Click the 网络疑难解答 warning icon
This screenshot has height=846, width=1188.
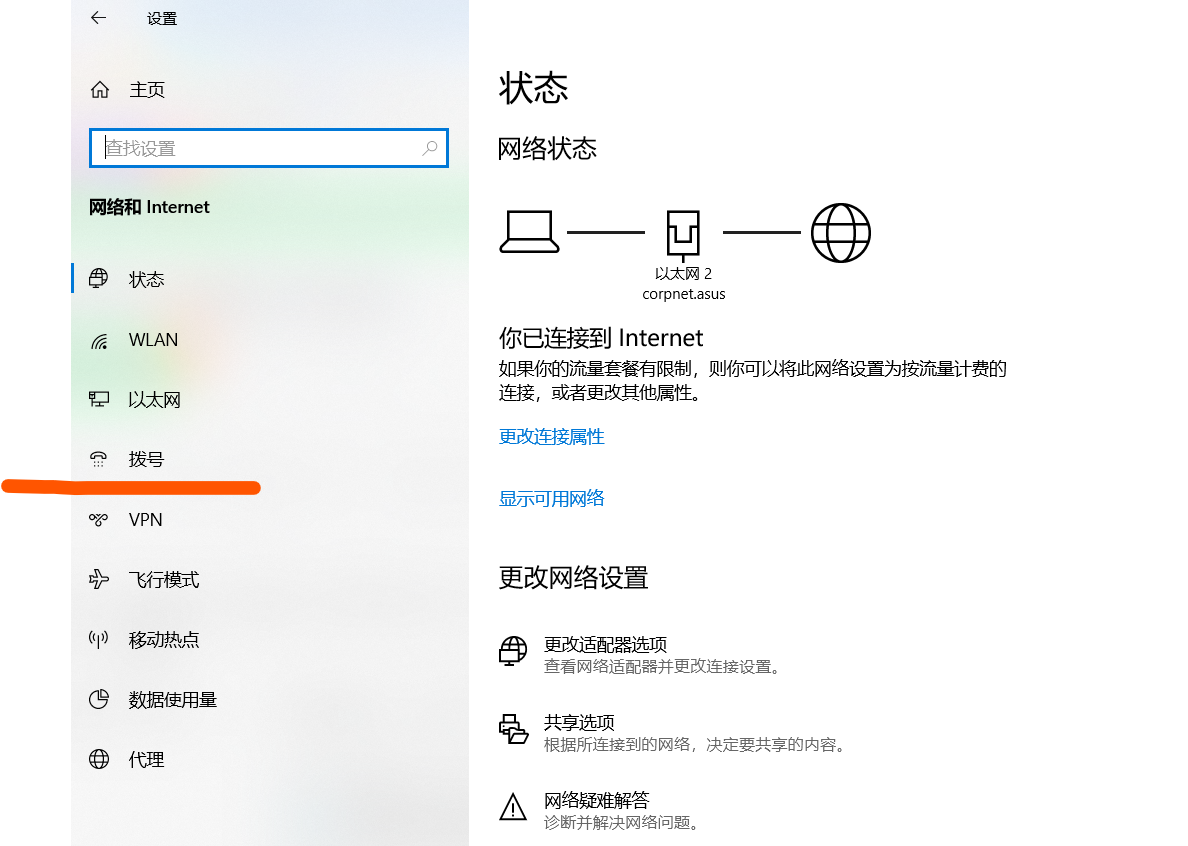[513, 808]
